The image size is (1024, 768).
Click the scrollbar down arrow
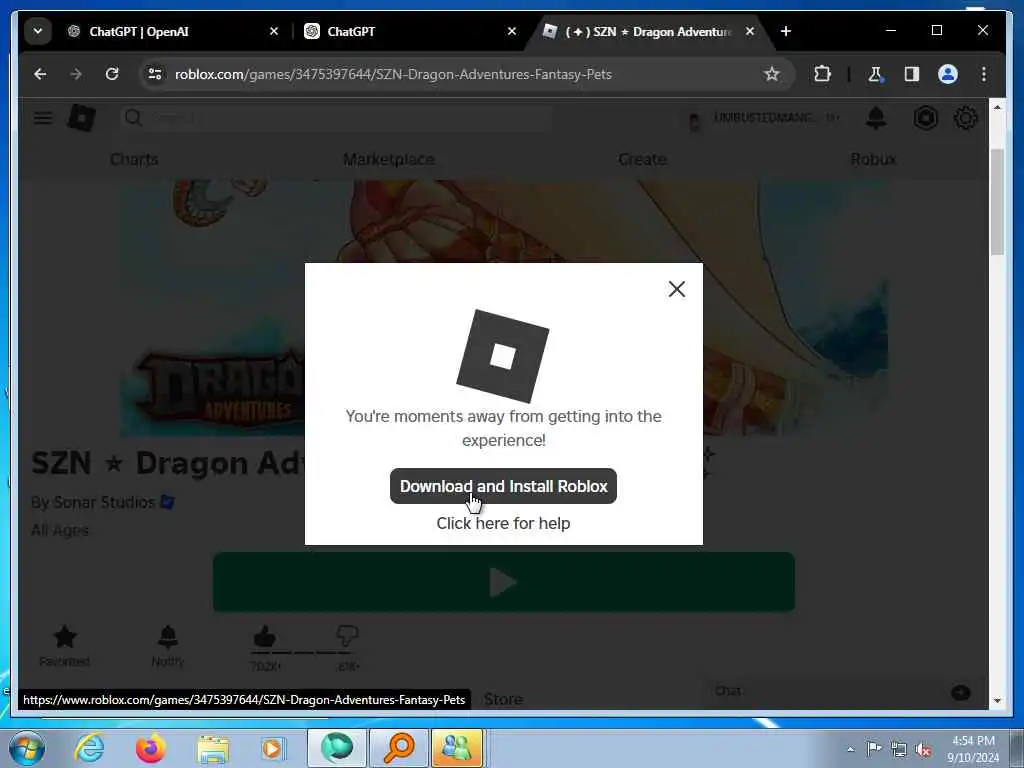pos(997,701)
